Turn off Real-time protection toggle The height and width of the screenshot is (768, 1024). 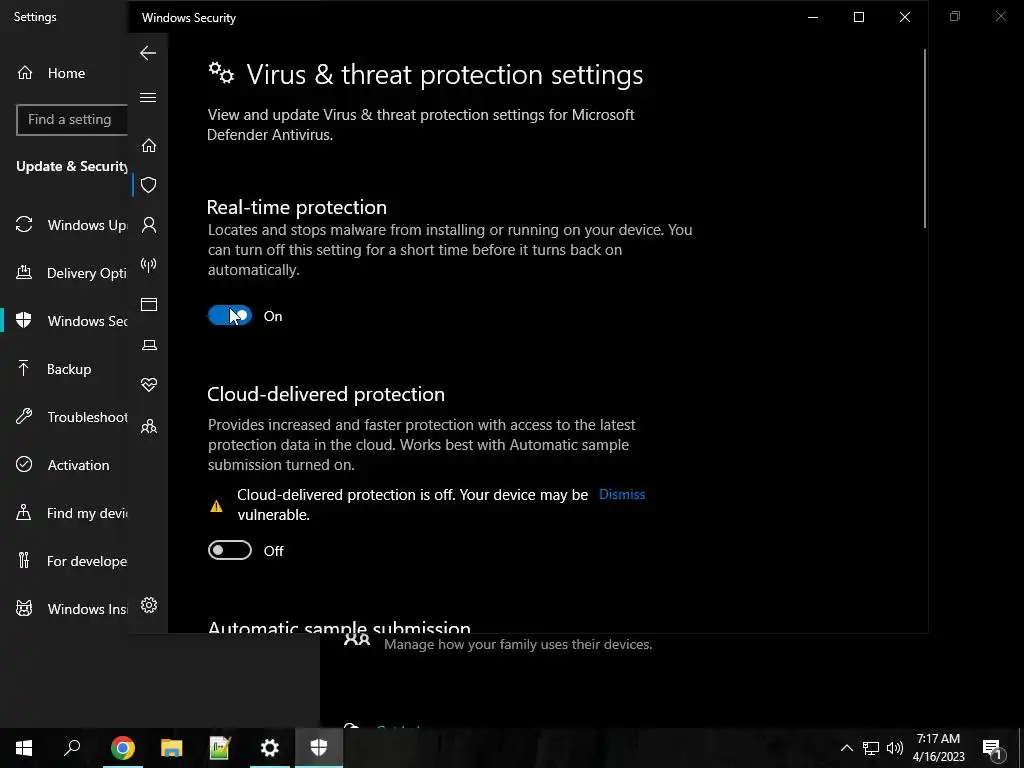[230, 316]
